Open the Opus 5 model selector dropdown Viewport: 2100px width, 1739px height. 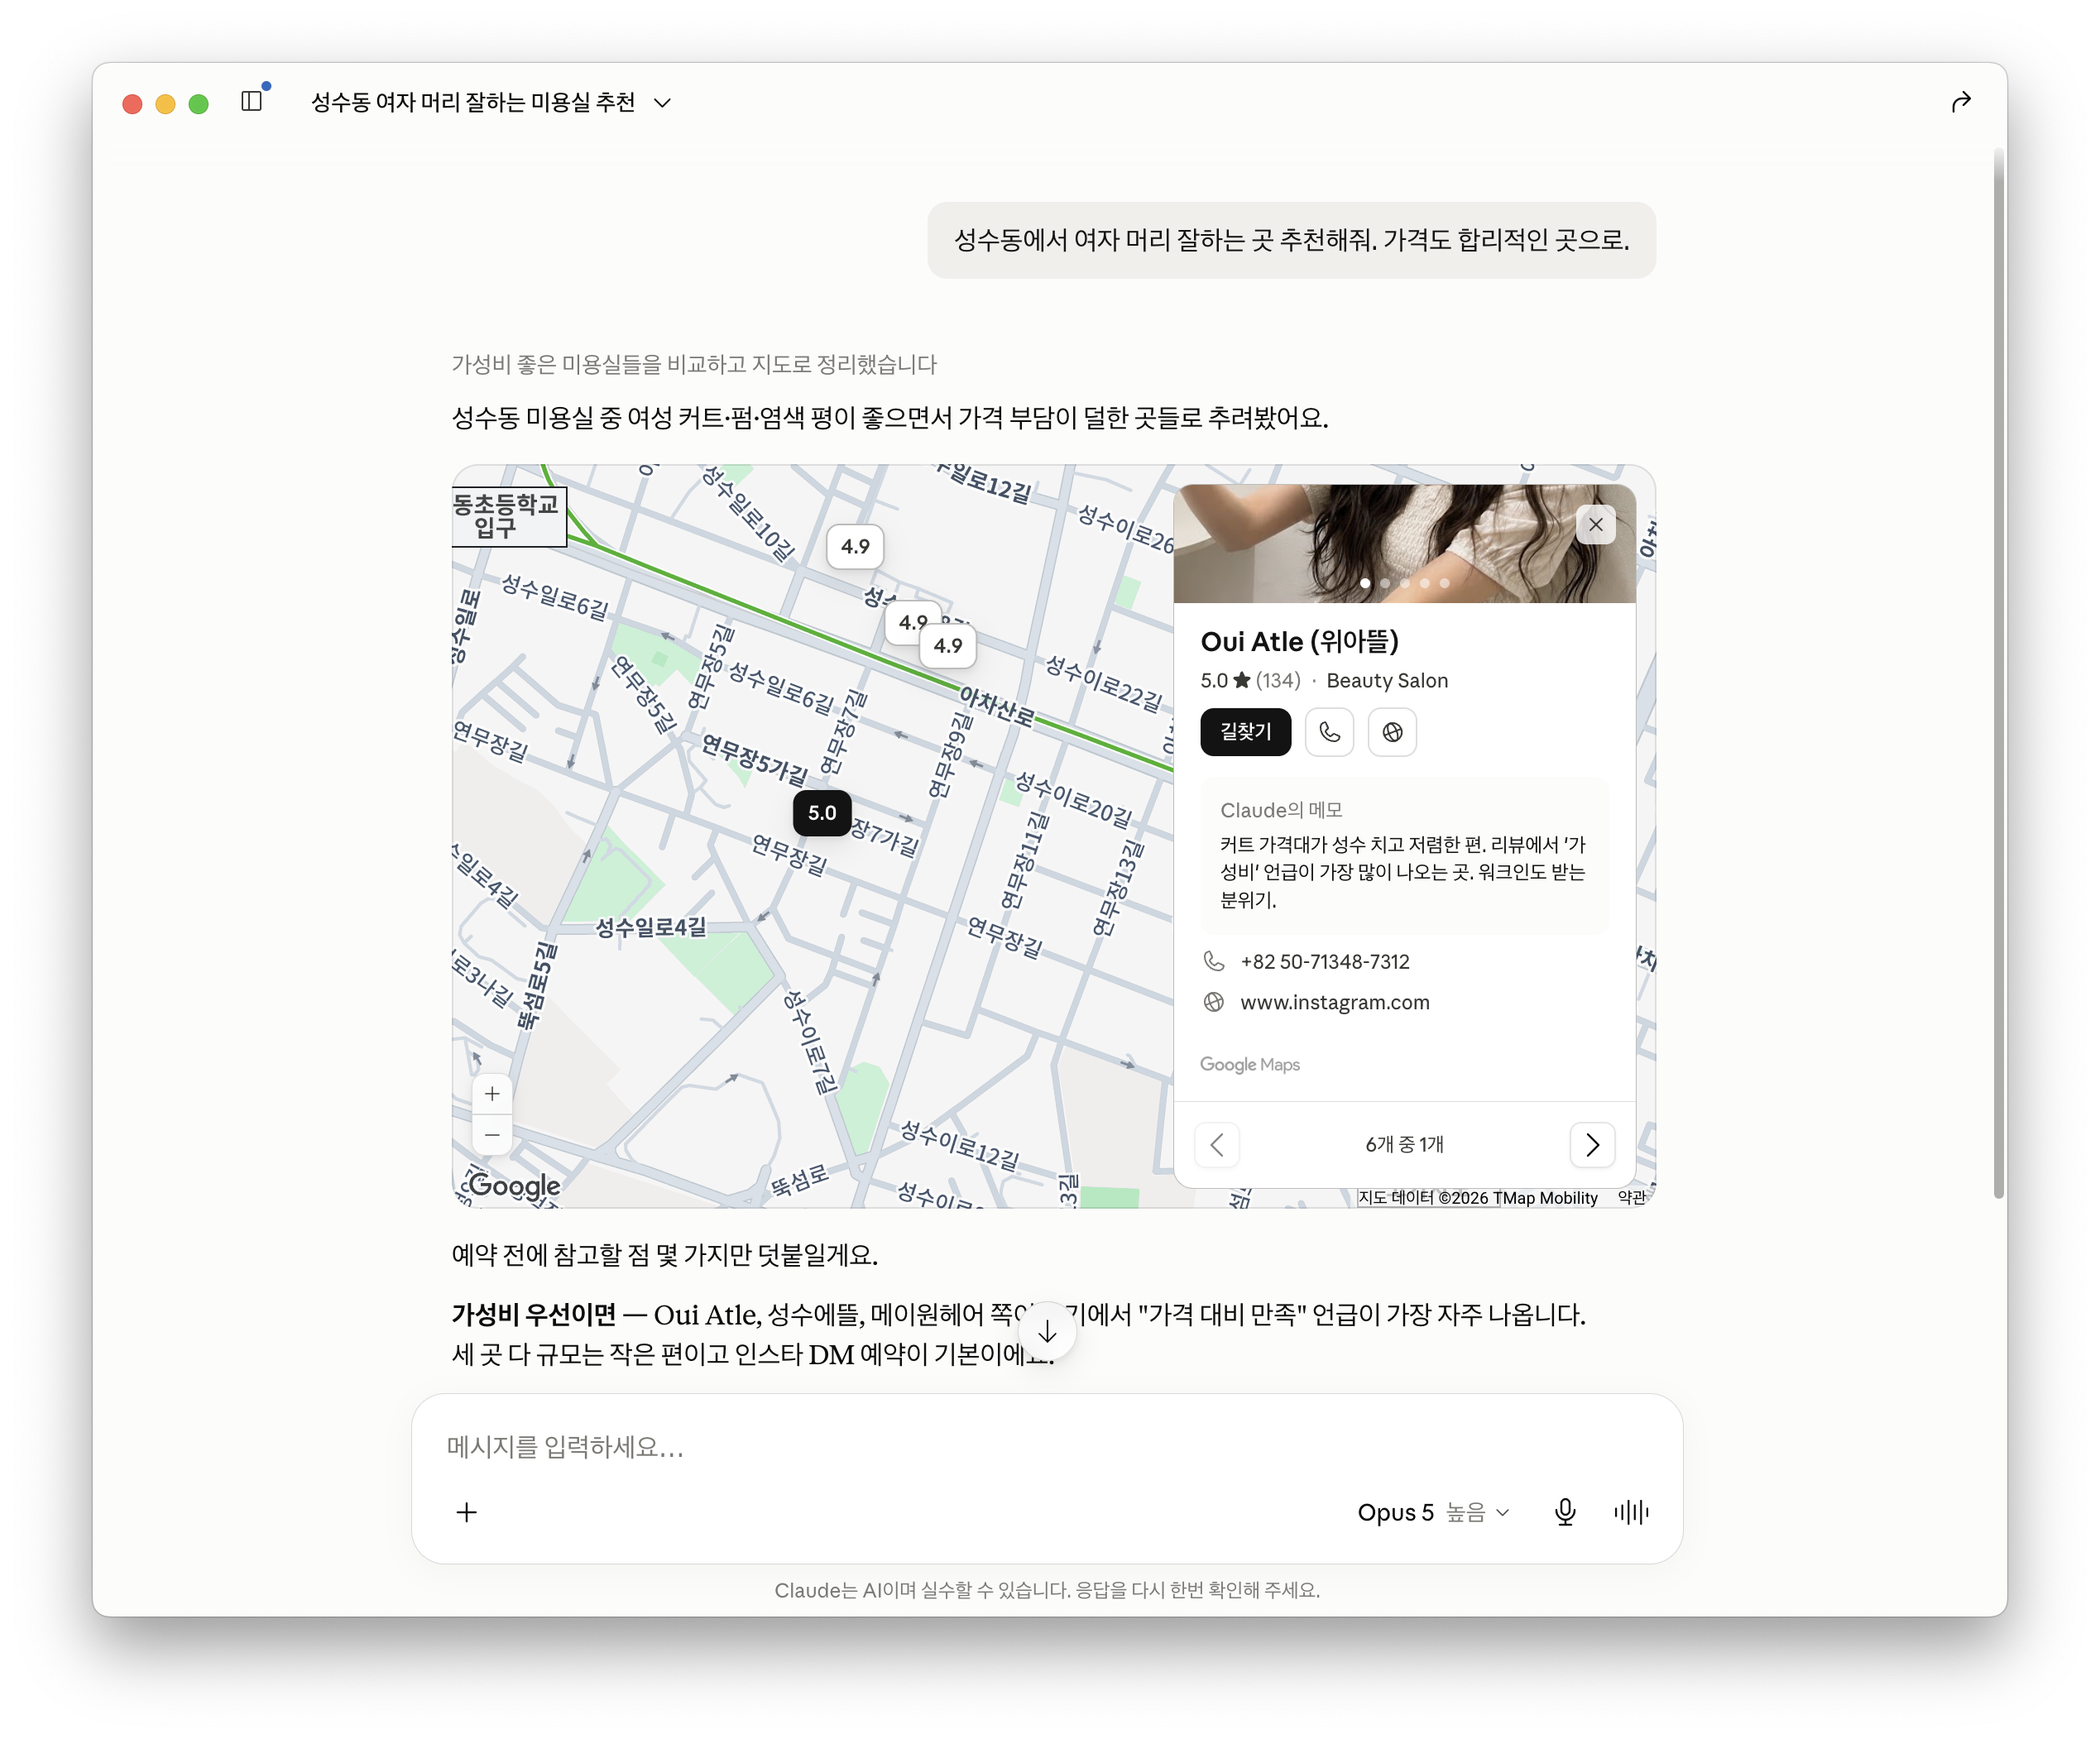(1432, 1512)
